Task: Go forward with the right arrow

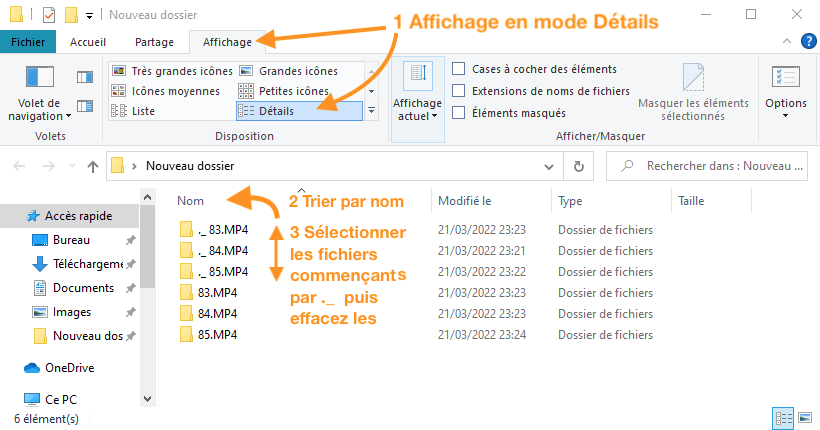Action: [49, 166]
